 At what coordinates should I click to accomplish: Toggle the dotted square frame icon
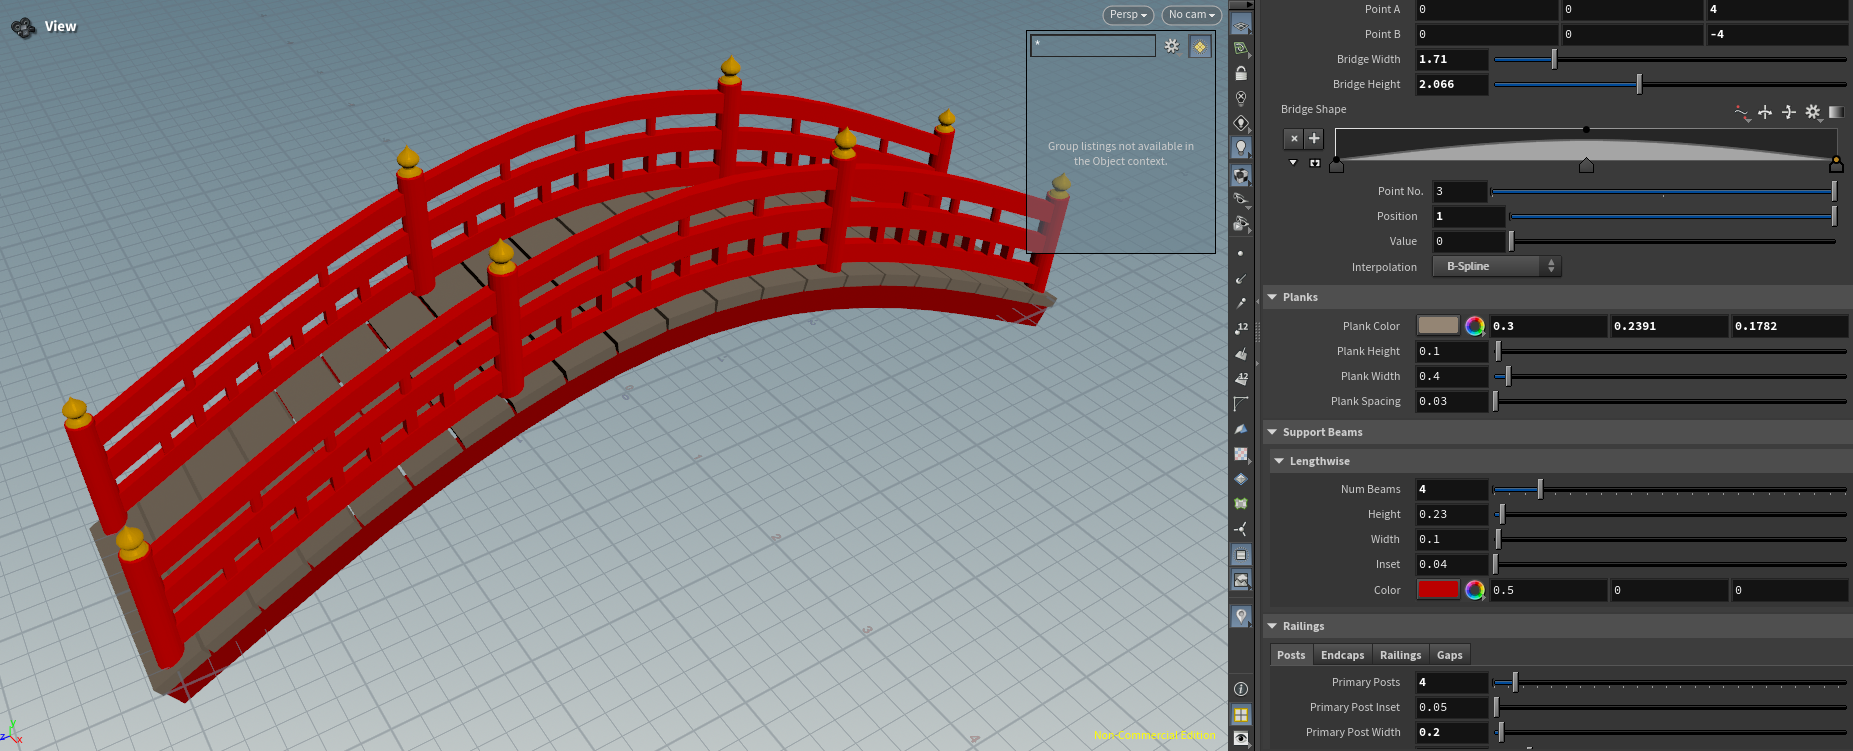click(1241, 555)
